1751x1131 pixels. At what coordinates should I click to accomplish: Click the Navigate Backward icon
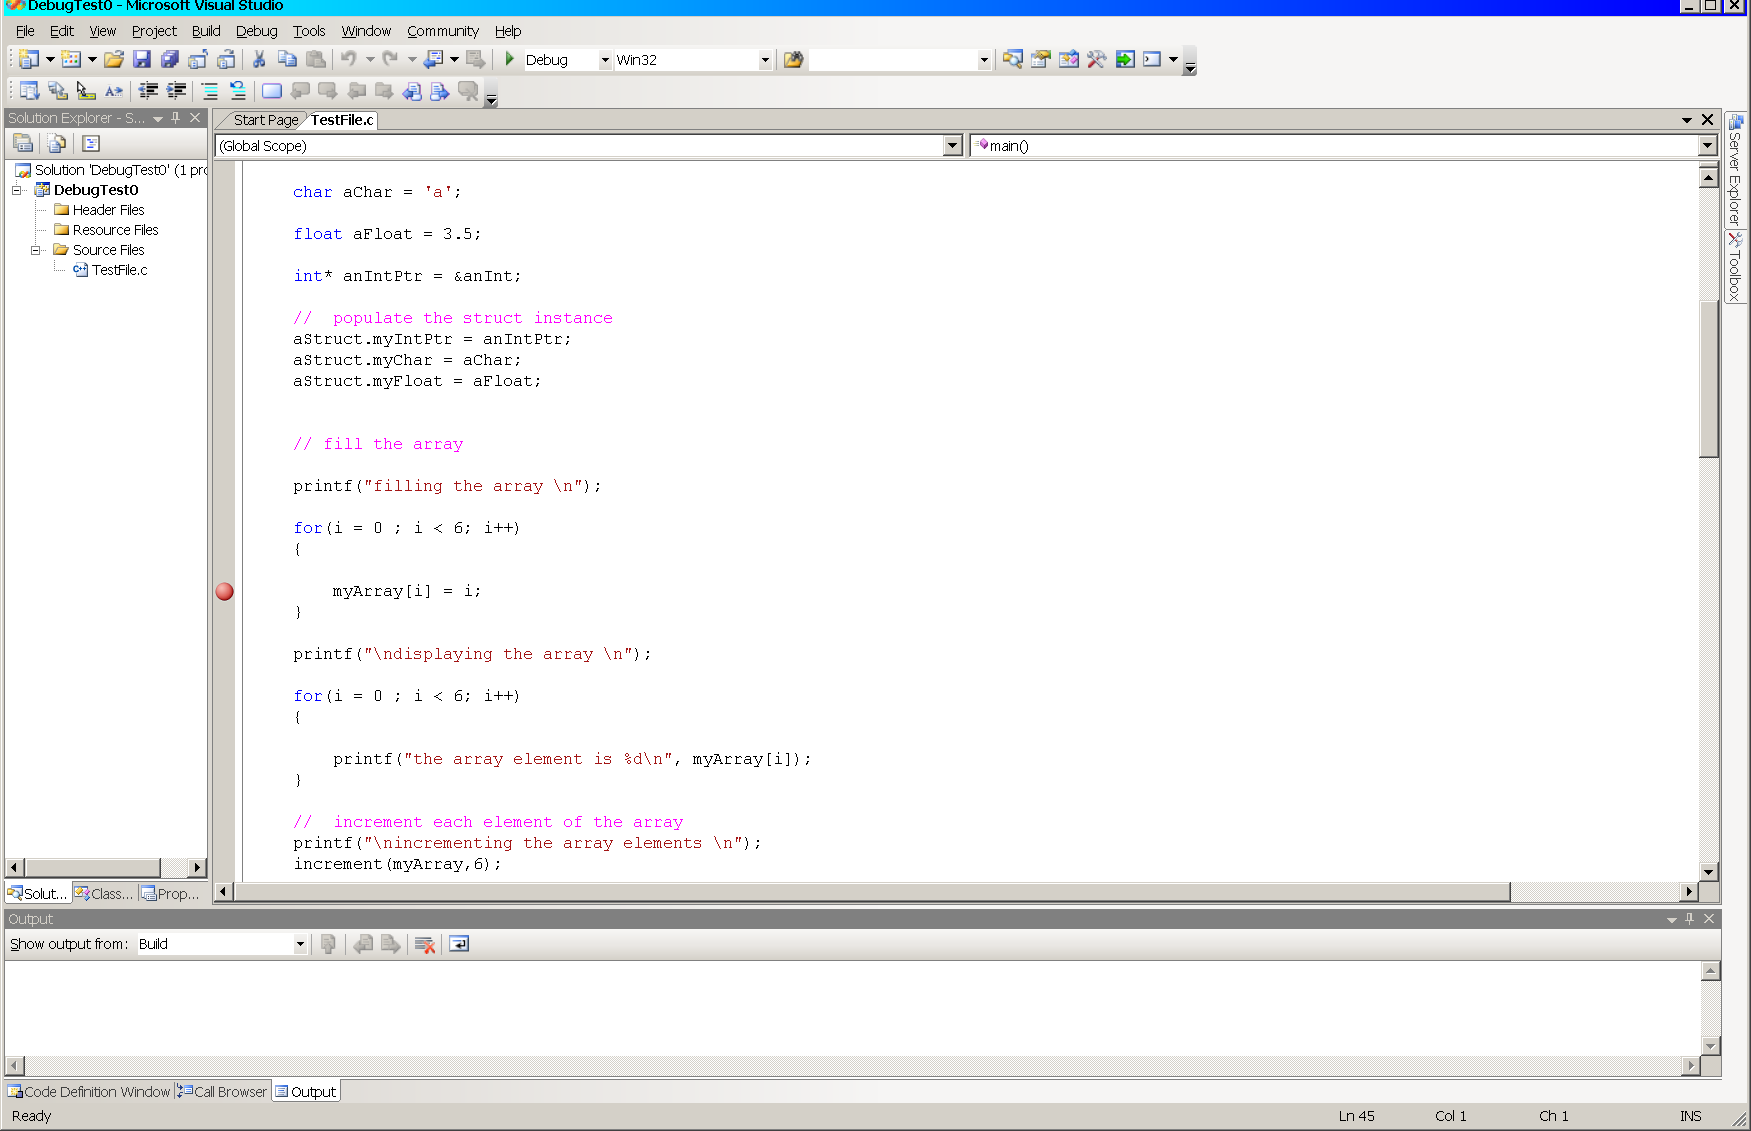pyautogui.click(x=433, y=60)
